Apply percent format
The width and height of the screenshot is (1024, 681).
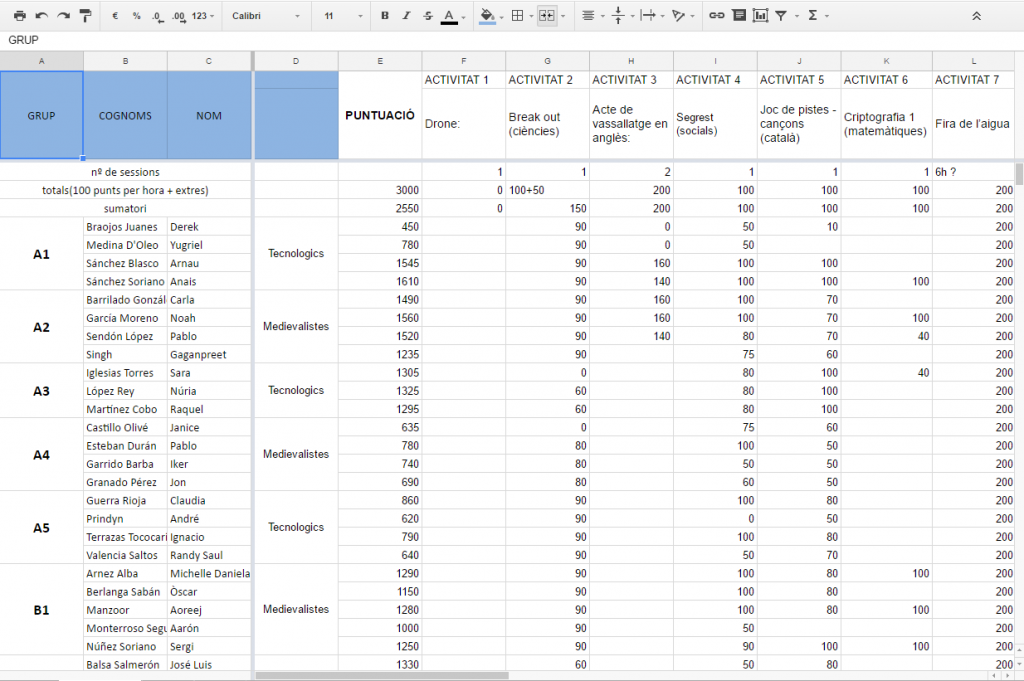[136, 16]
